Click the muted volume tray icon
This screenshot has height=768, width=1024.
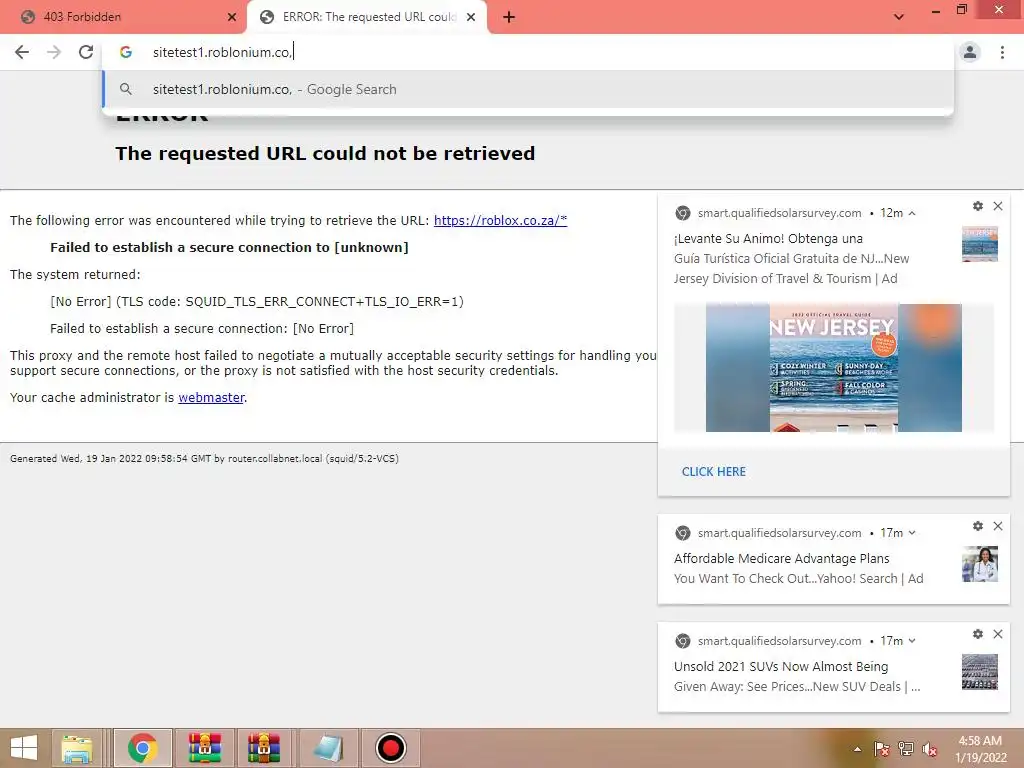[930, 749]
